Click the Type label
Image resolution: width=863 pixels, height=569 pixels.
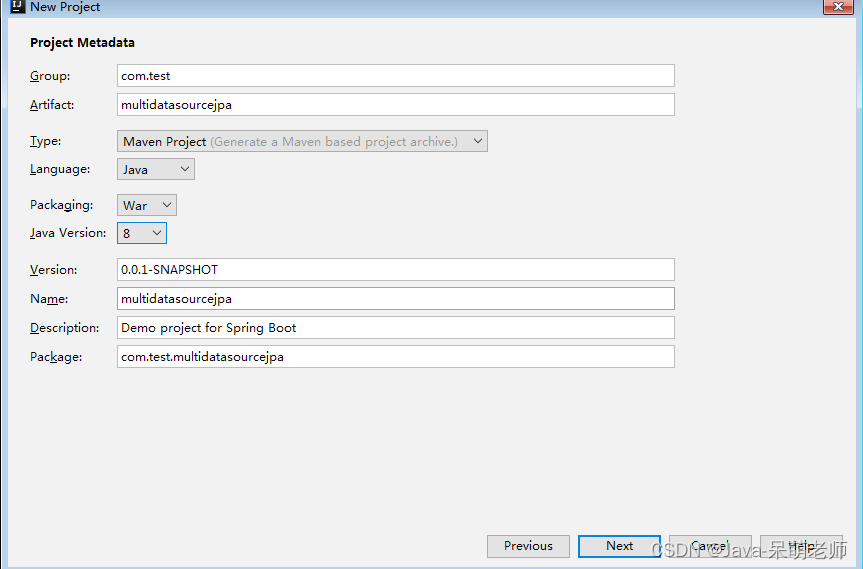(x=46, y=141)
